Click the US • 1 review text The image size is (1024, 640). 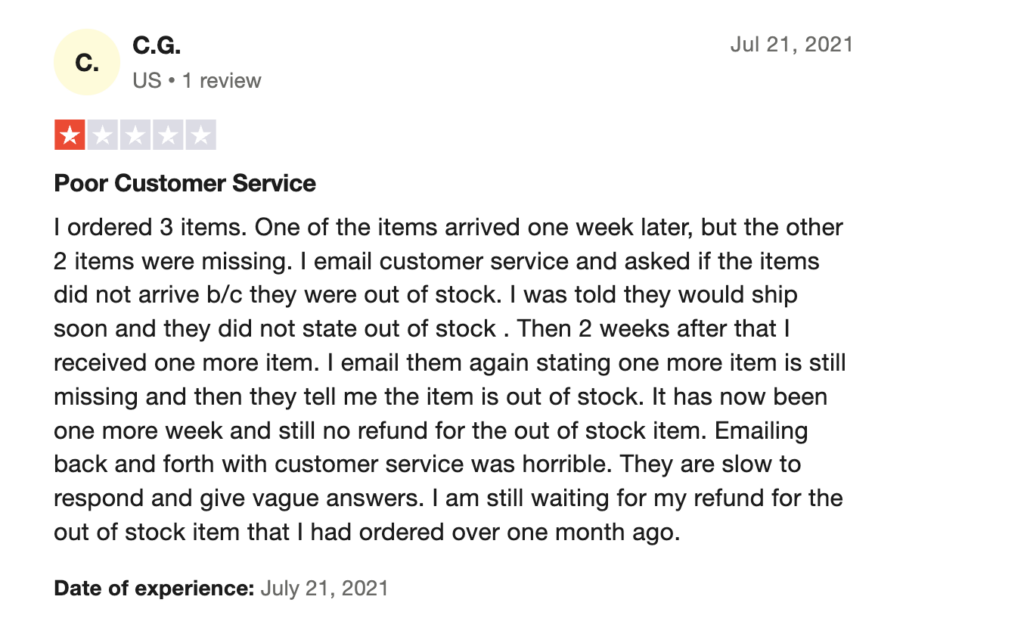click(x=197, y=80)
